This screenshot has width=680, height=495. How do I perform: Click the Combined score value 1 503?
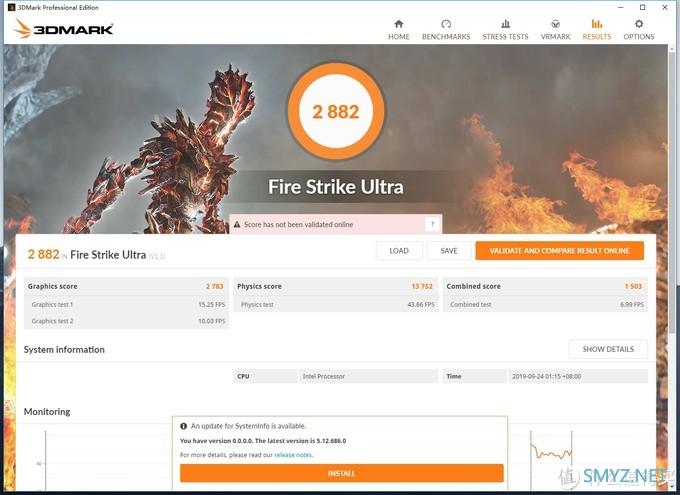(633, 286)
